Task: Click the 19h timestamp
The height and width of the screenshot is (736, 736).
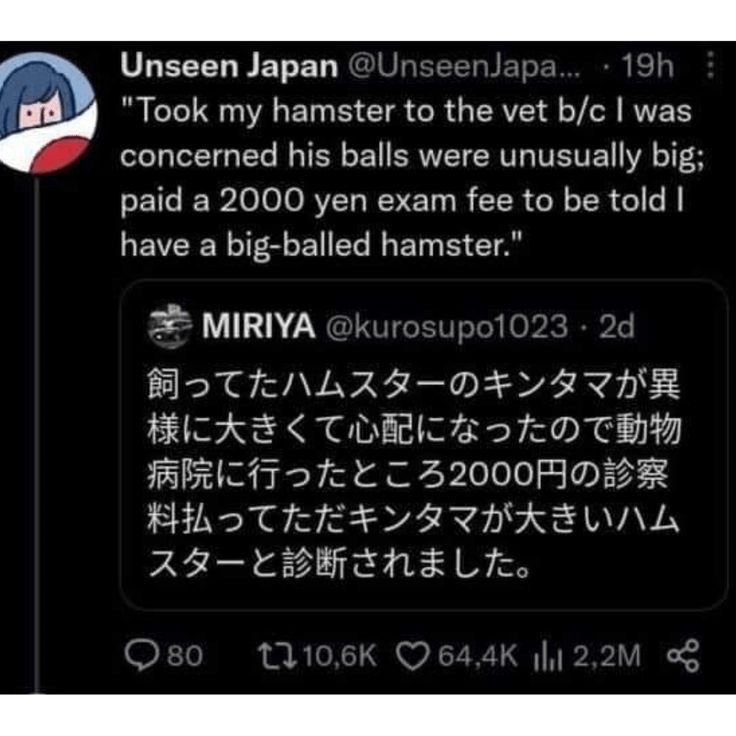Action: pyautogui.click(x=649, y=67)
